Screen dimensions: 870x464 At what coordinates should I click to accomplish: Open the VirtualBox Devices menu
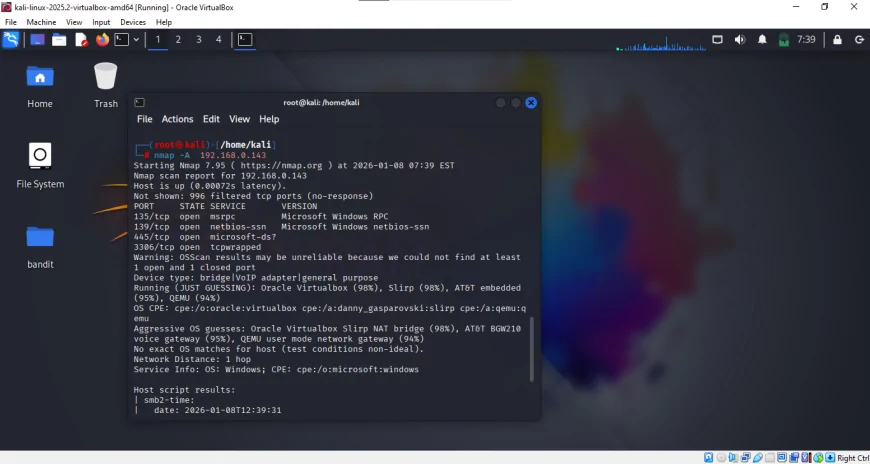[132, 22]
